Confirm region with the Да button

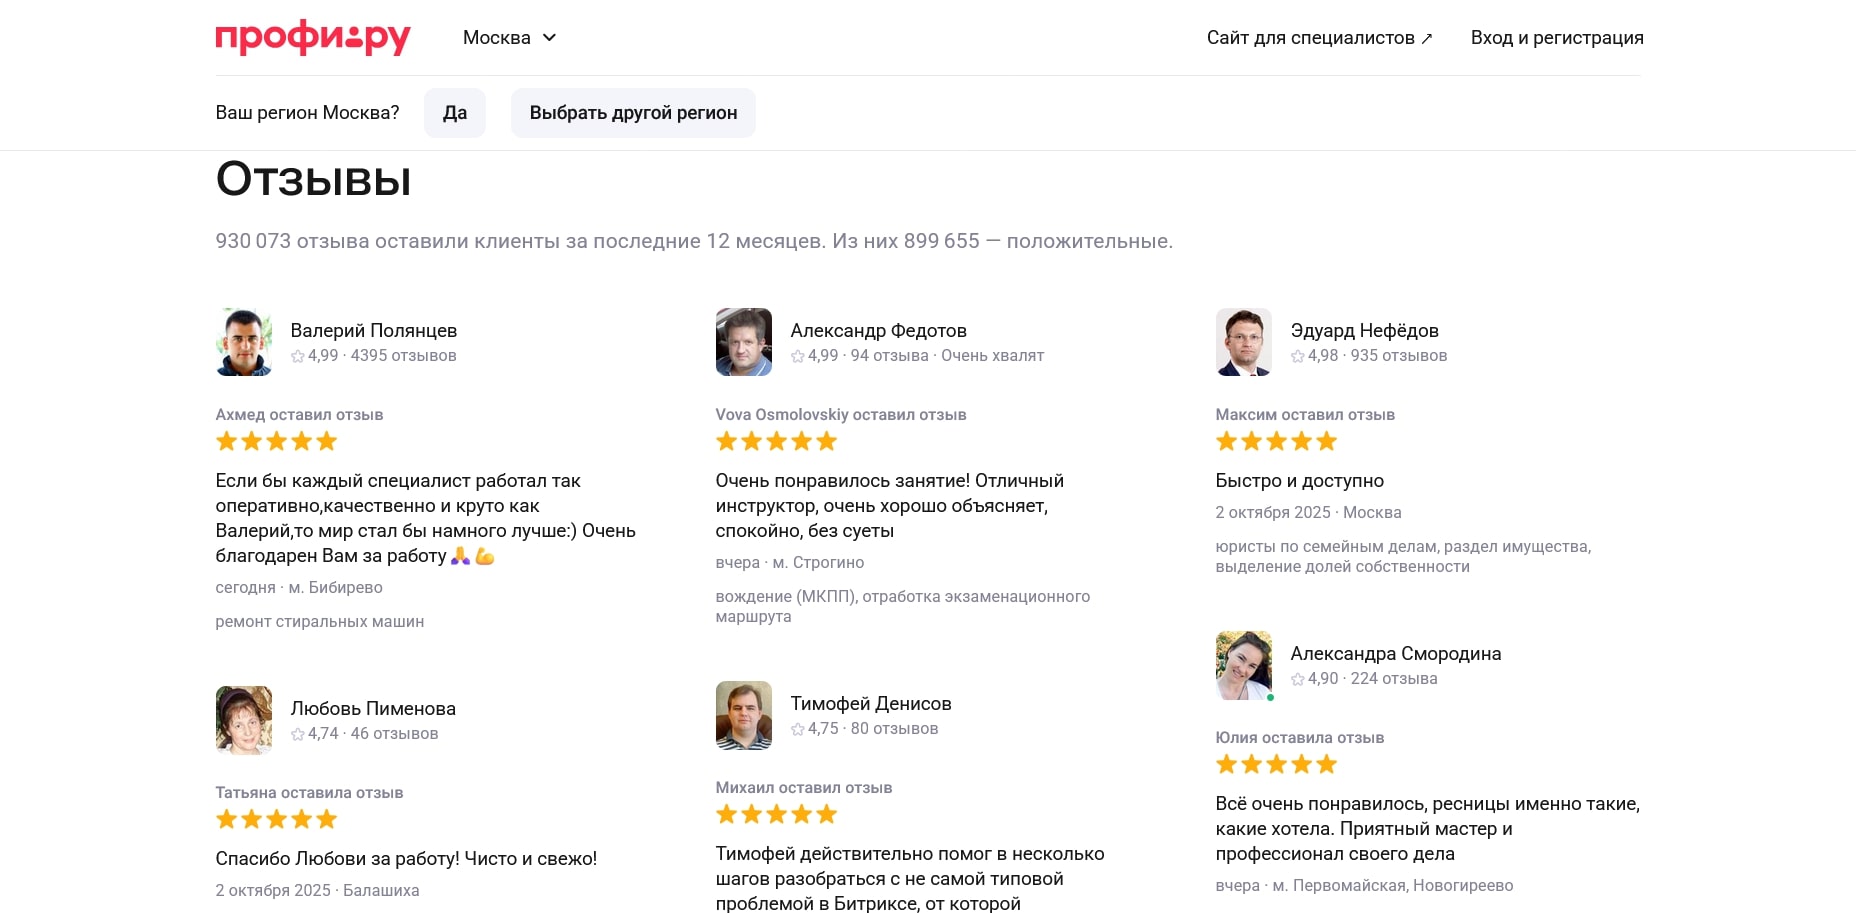coord(454,113)
